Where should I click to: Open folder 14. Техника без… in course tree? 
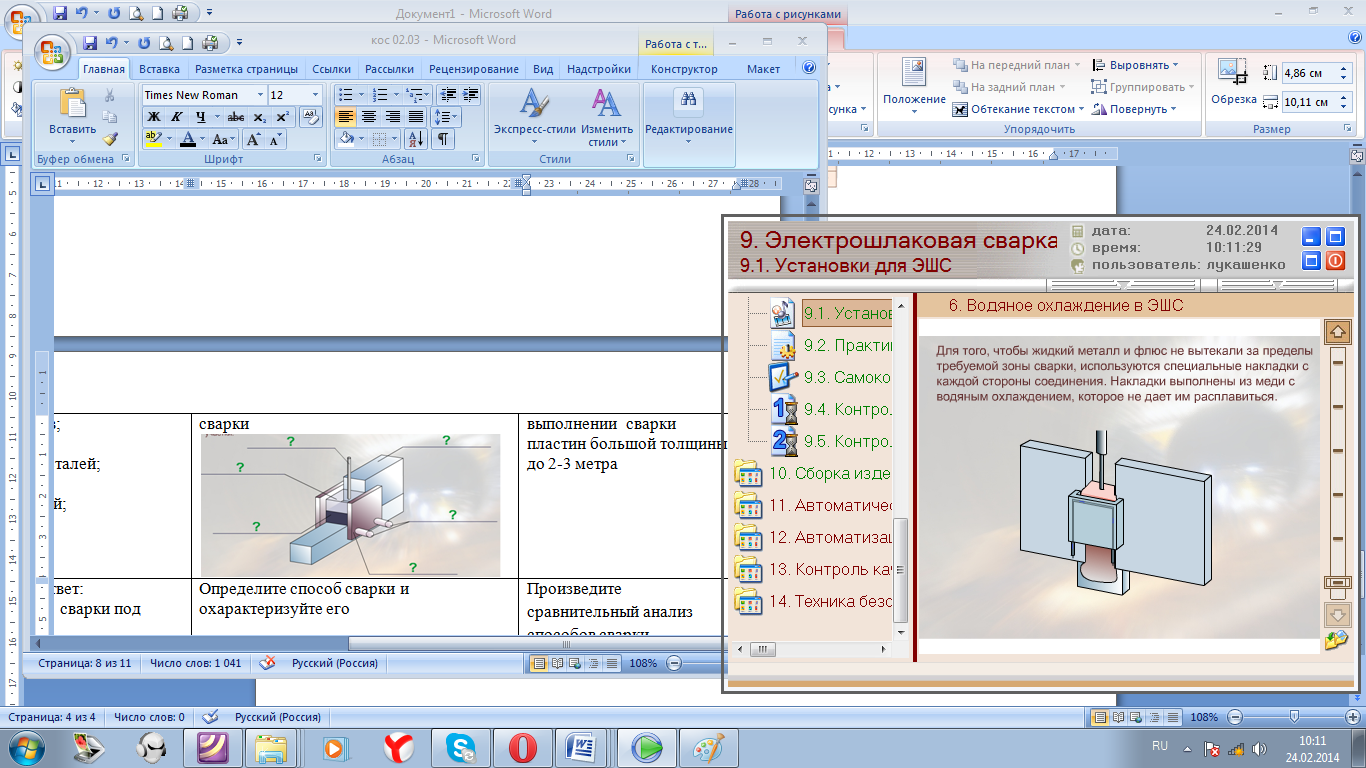813,601
